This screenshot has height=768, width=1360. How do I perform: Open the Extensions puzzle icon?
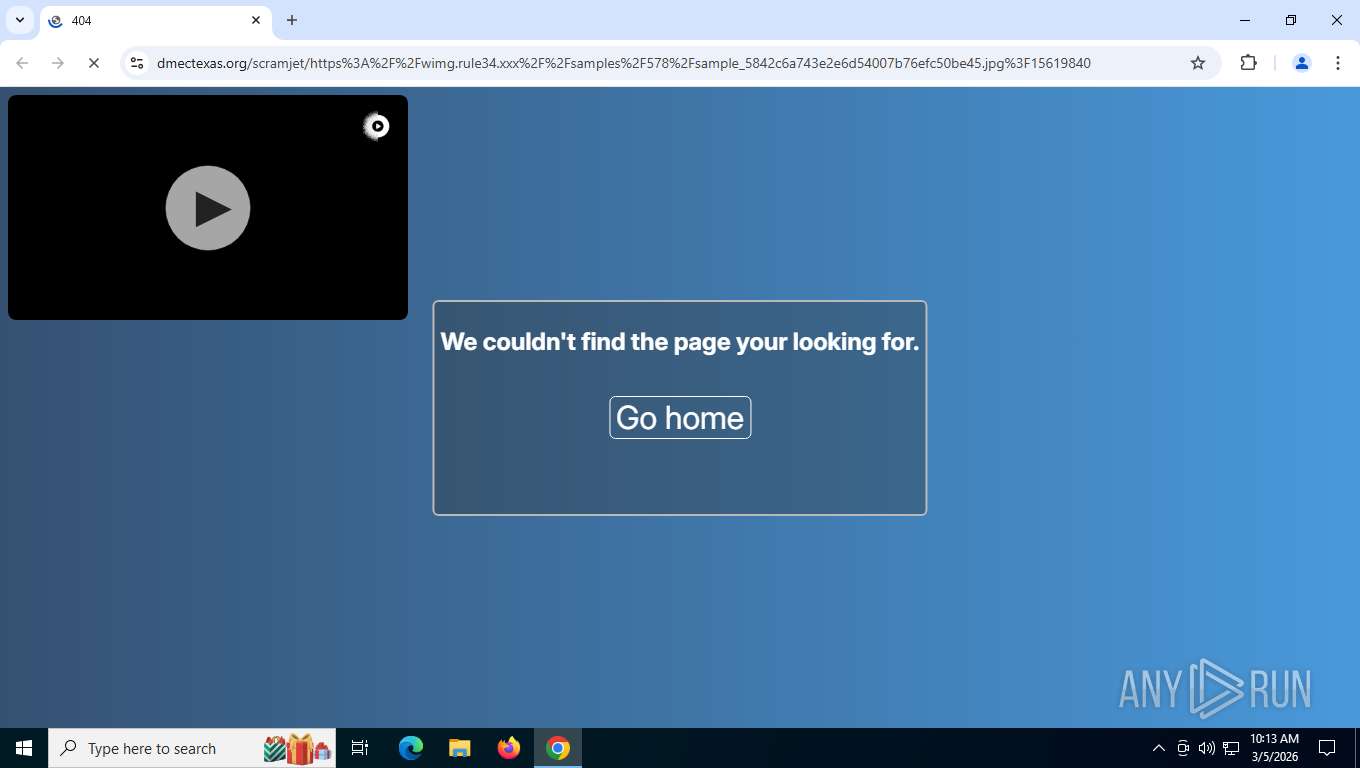tap(1248, 63)
